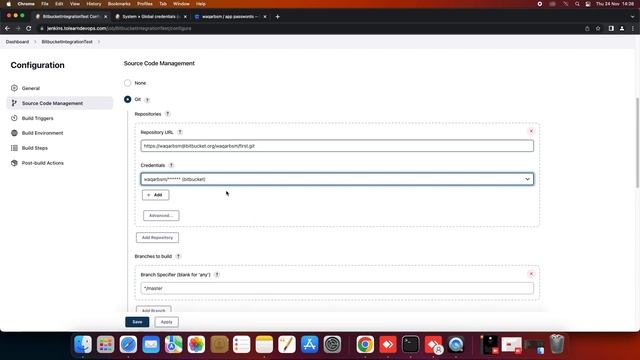Click the Save button
The image size is (640, 360).
[137, 322]
